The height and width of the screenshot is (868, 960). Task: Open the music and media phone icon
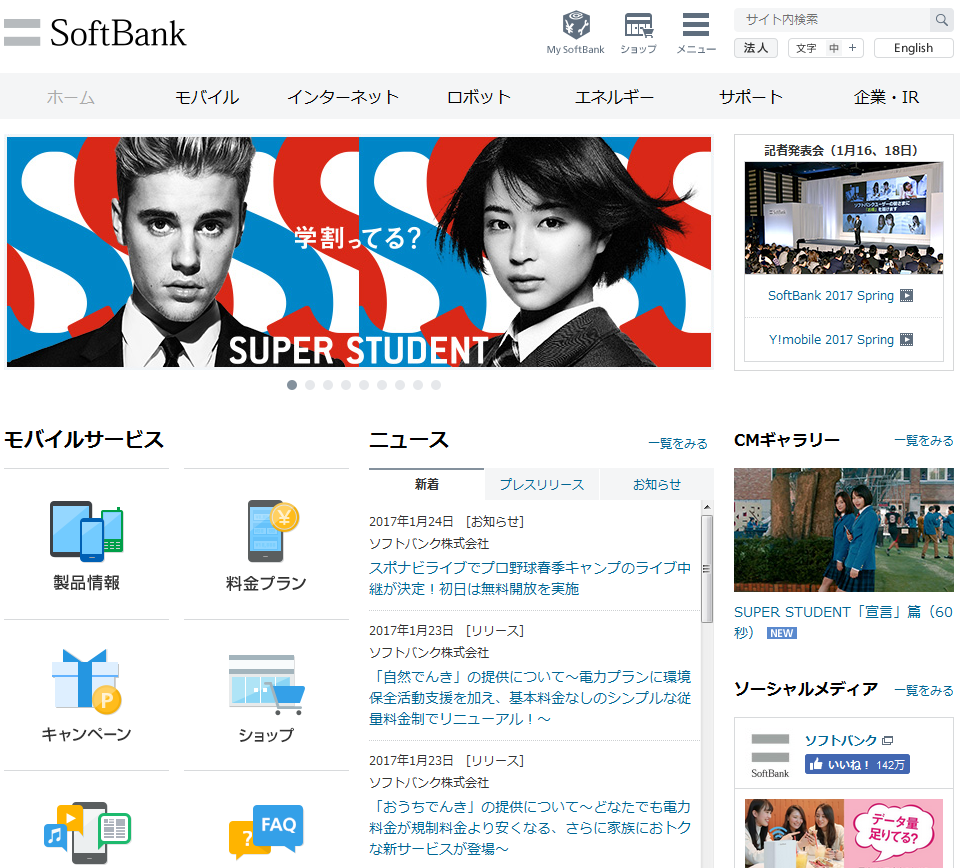86,833
